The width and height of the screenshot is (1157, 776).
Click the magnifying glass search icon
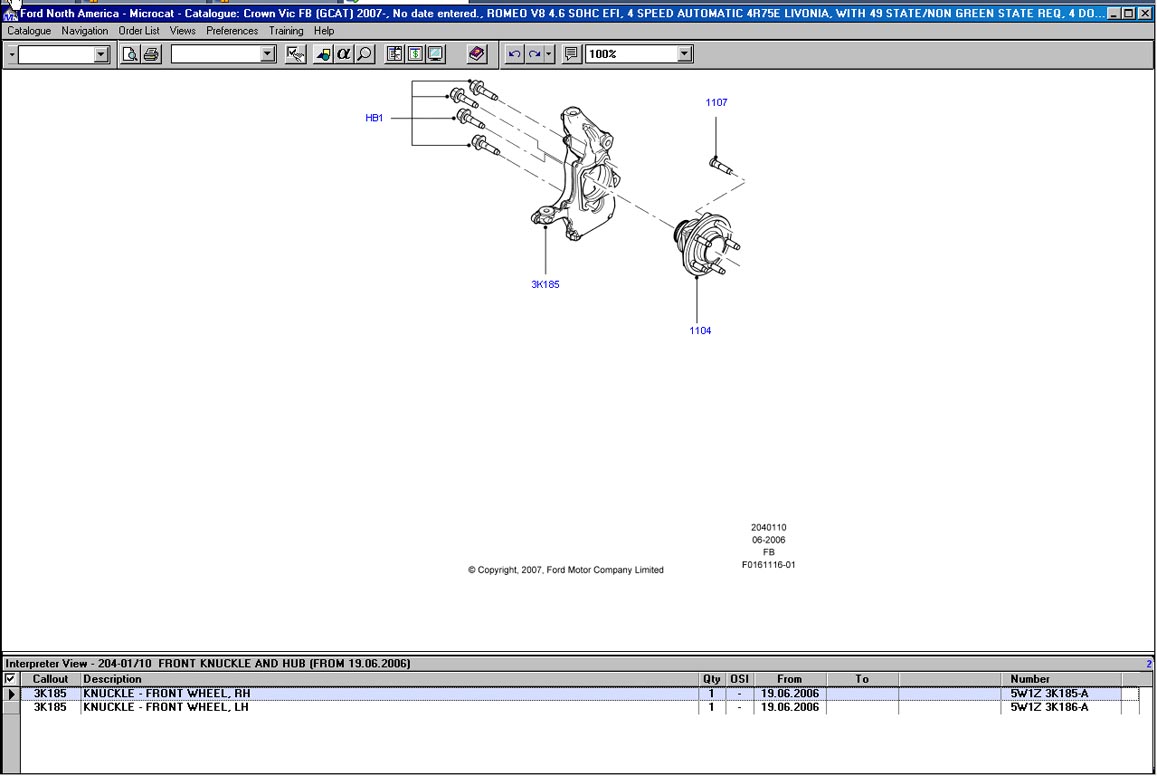click(365, 54)
